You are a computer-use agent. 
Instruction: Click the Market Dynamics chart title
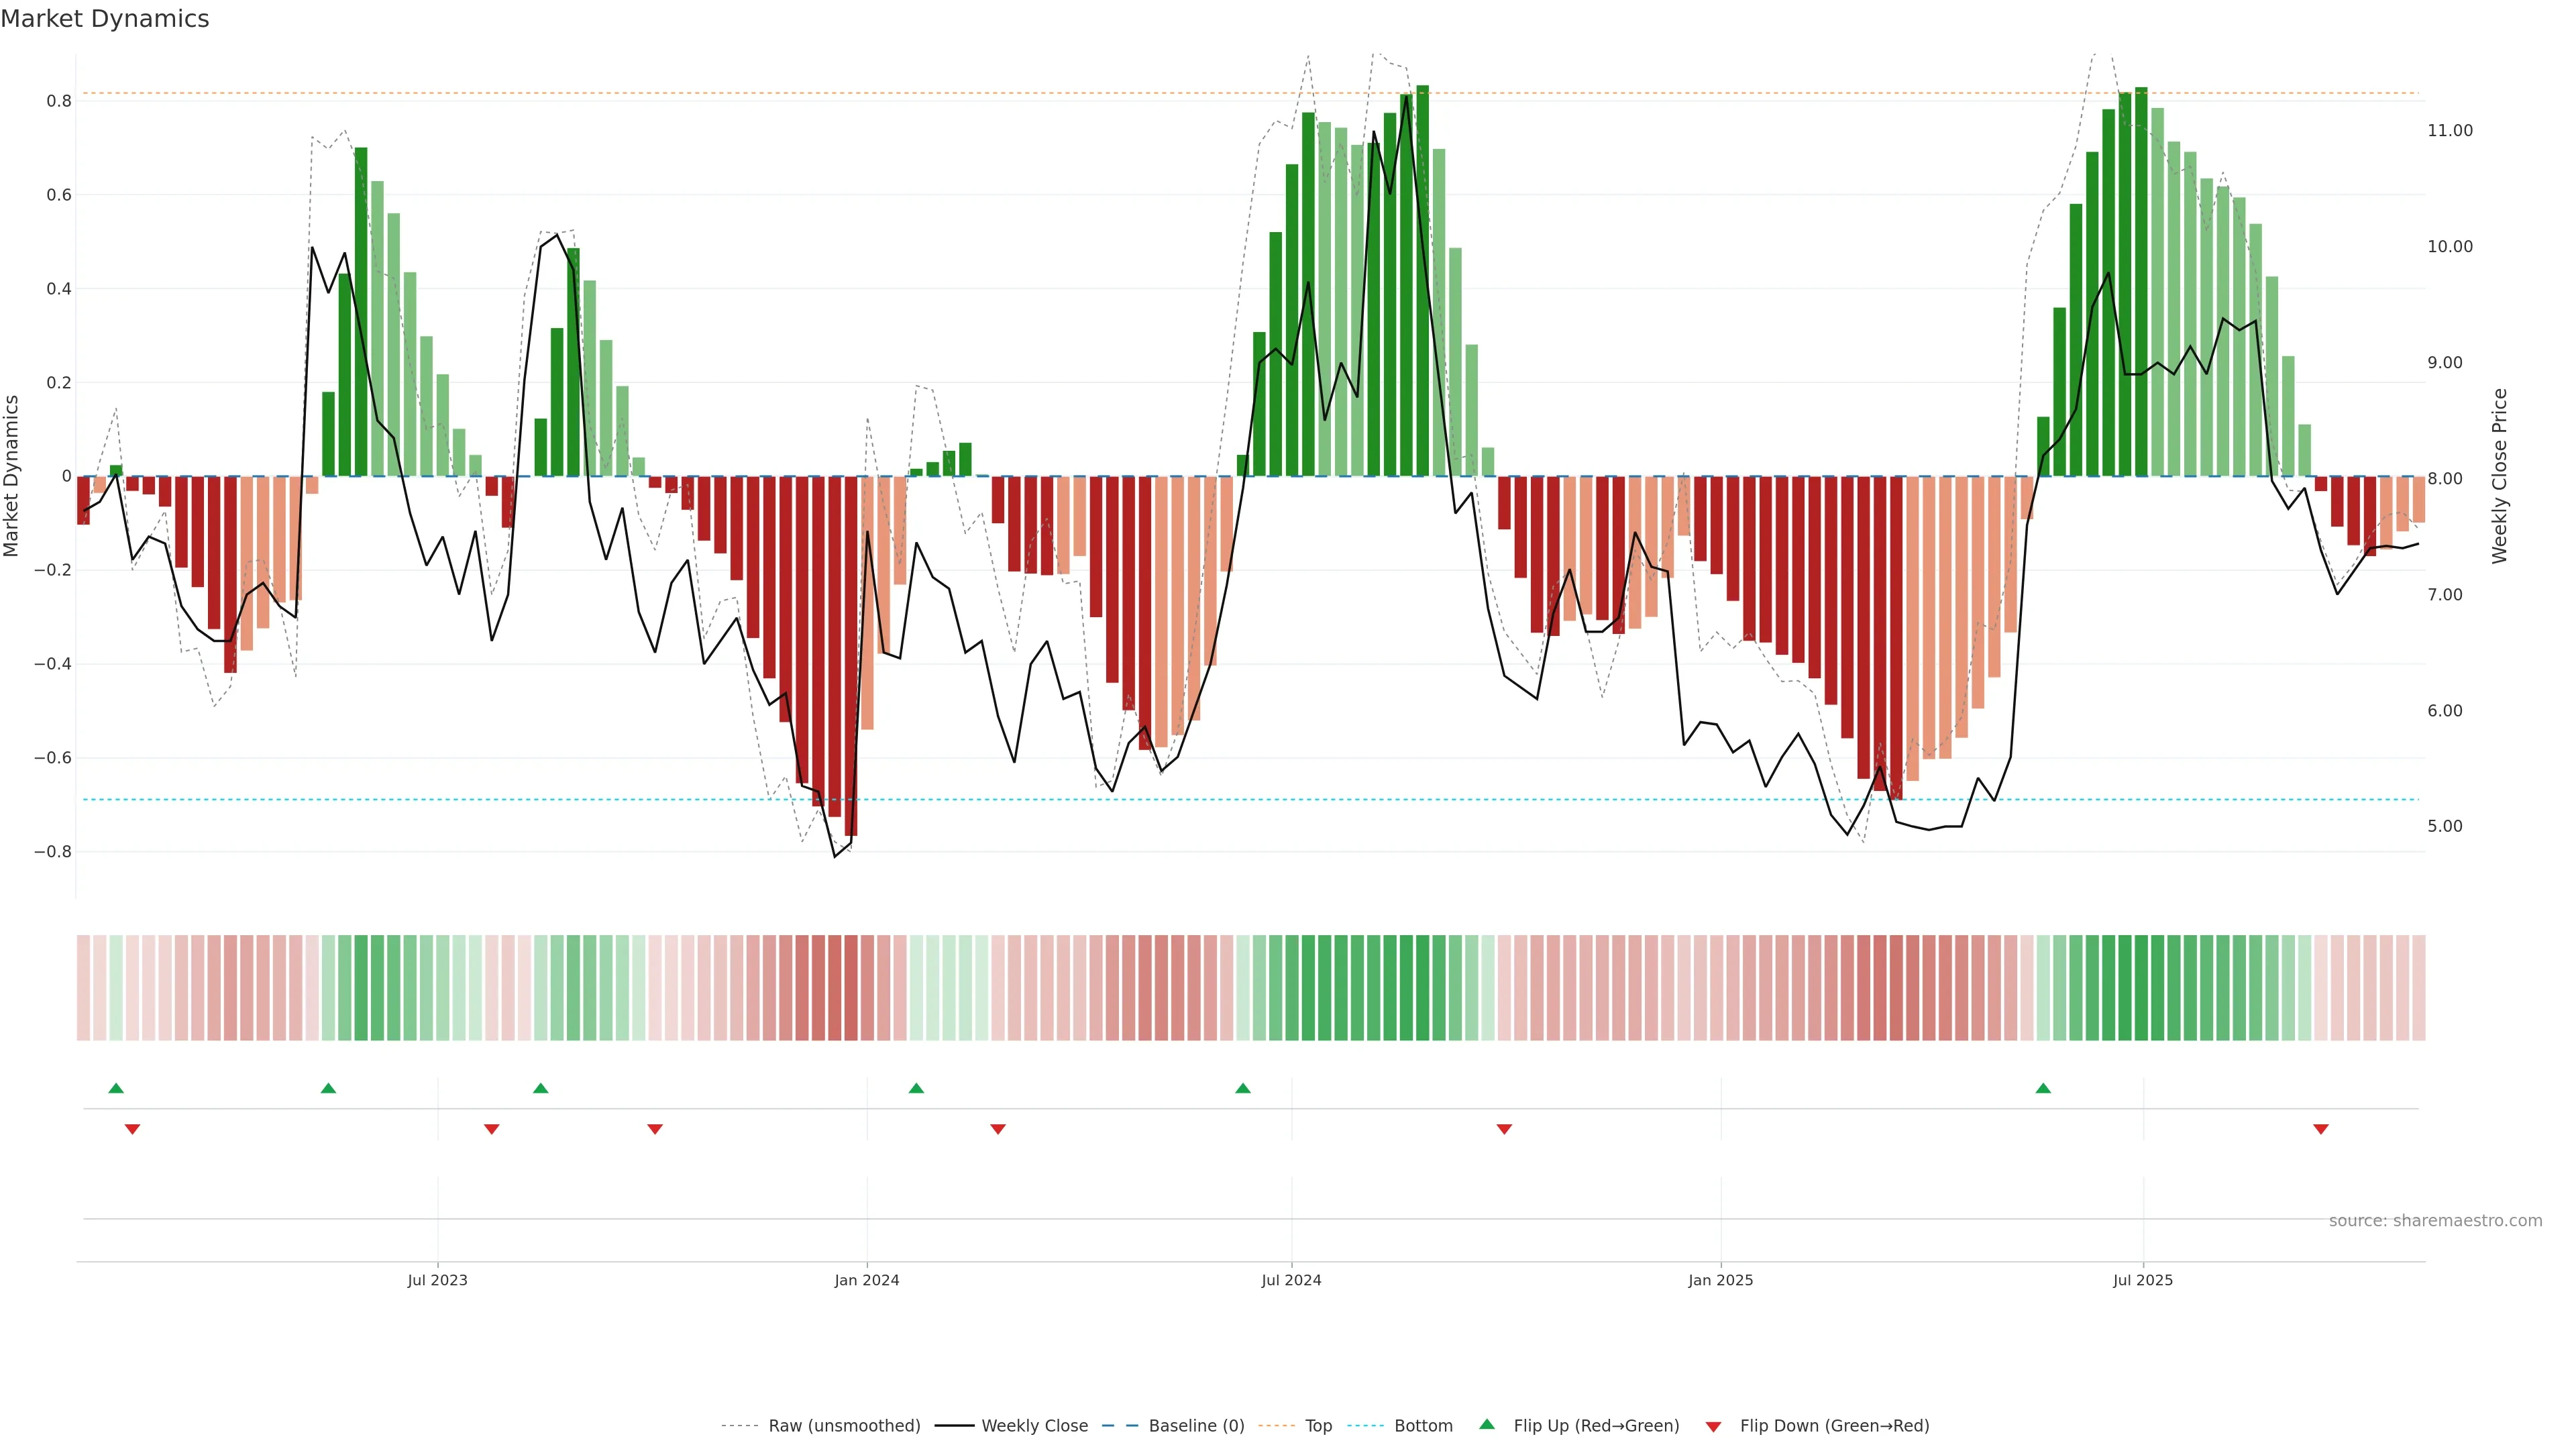(105, 19)
